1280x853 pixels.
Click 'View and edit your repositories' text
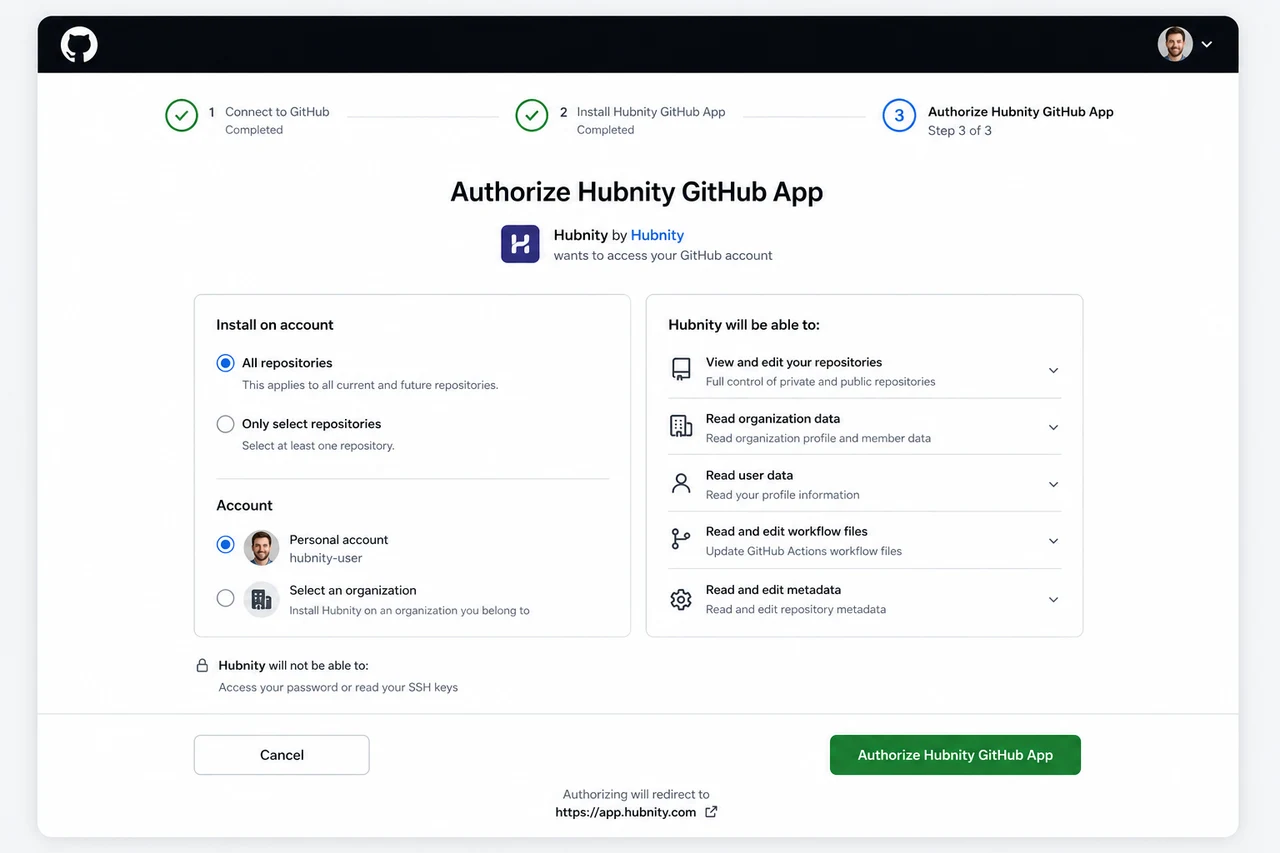coord(794,362)
